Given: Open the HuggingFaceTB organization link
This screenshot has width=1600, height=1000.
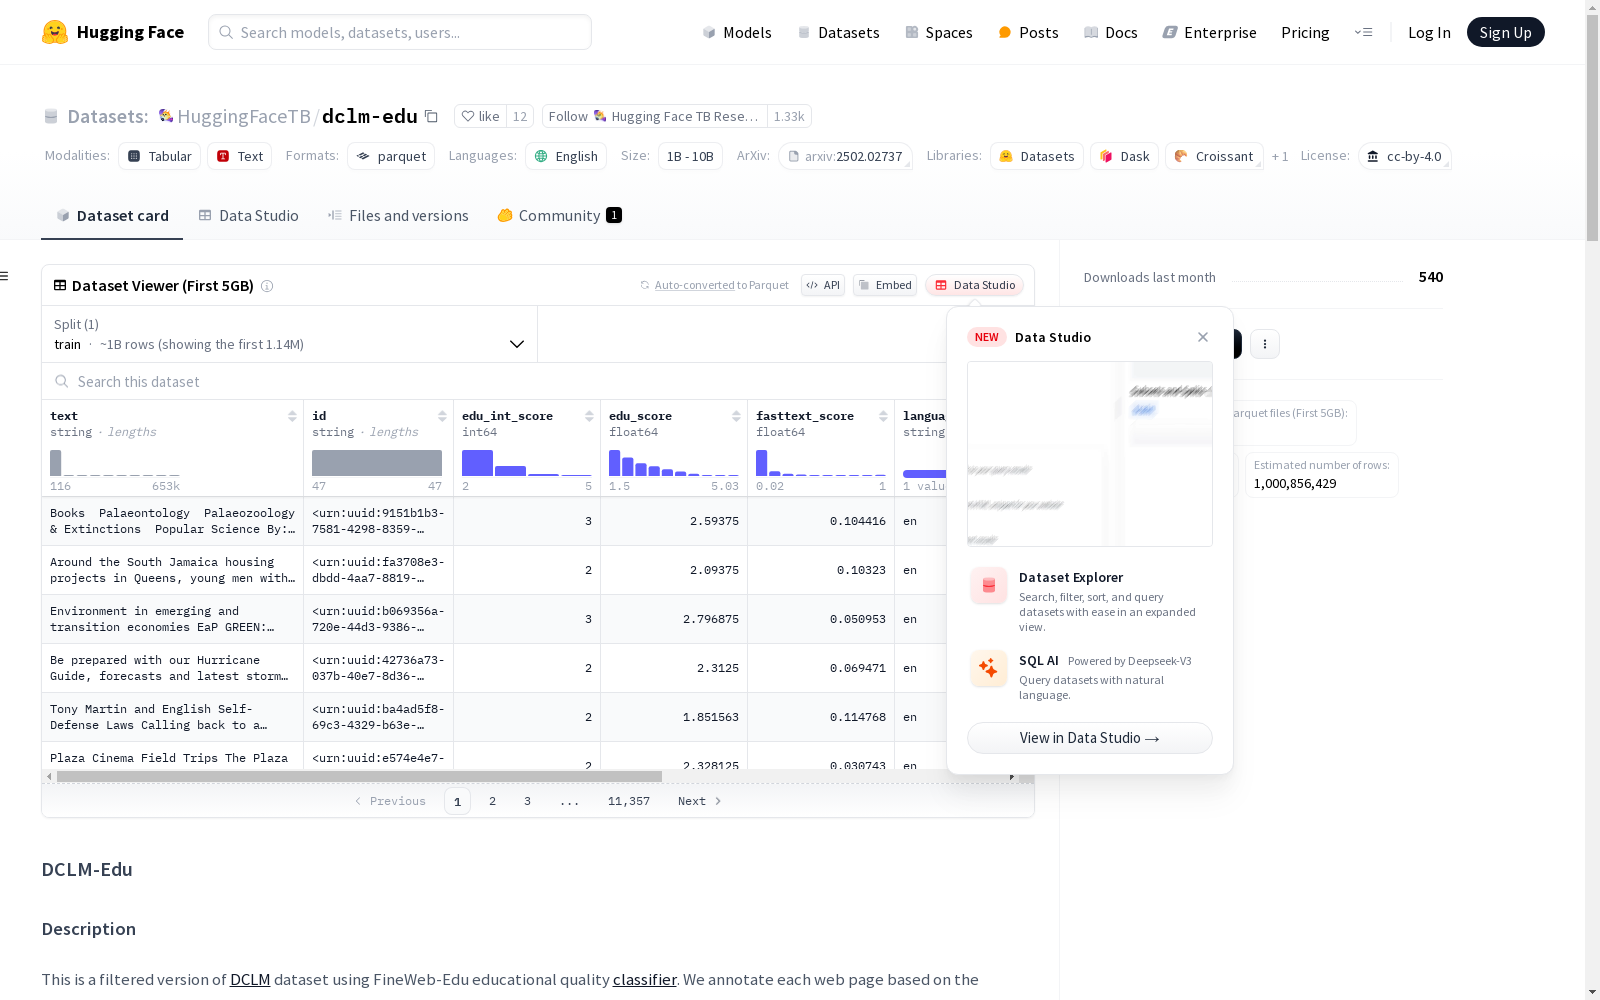Looking at the screenshot, I should coord(244,116).
